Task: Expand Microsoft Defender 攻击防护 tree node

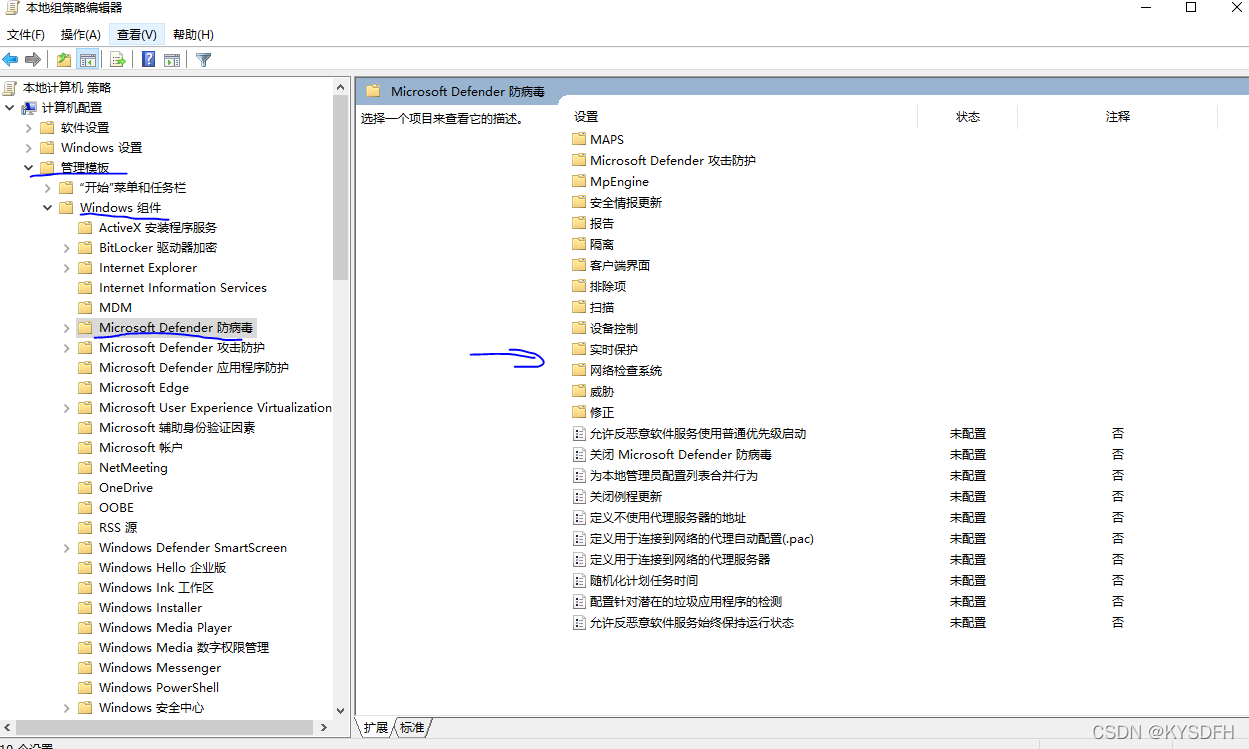Action: pyautogui.click(x=66, y=347)
